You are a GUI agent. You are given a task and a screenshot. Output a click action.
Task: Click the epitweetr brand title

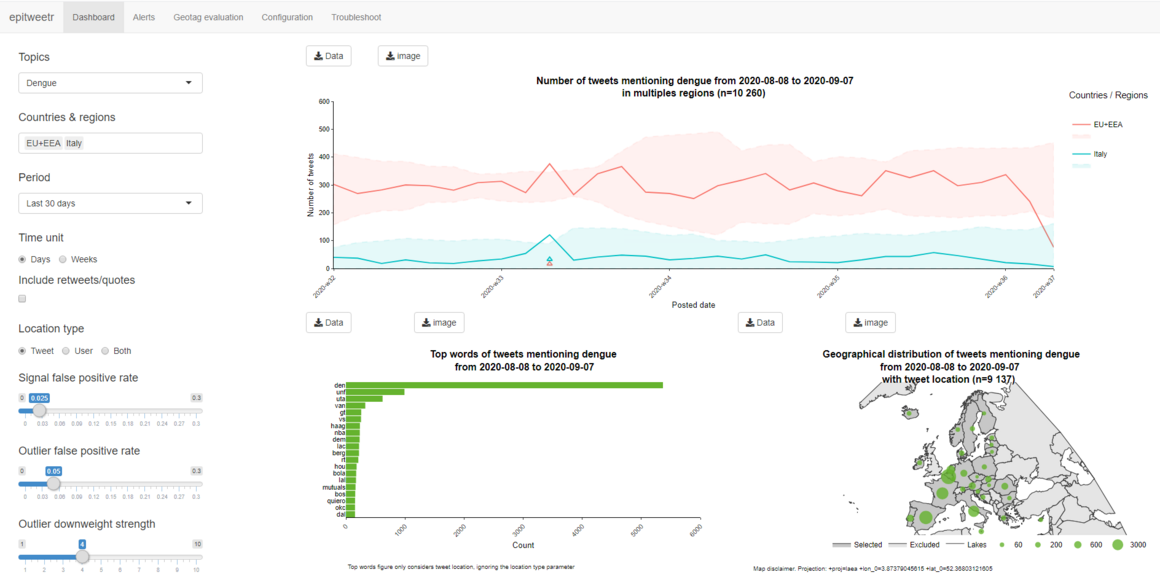click(x=30, y=17)
